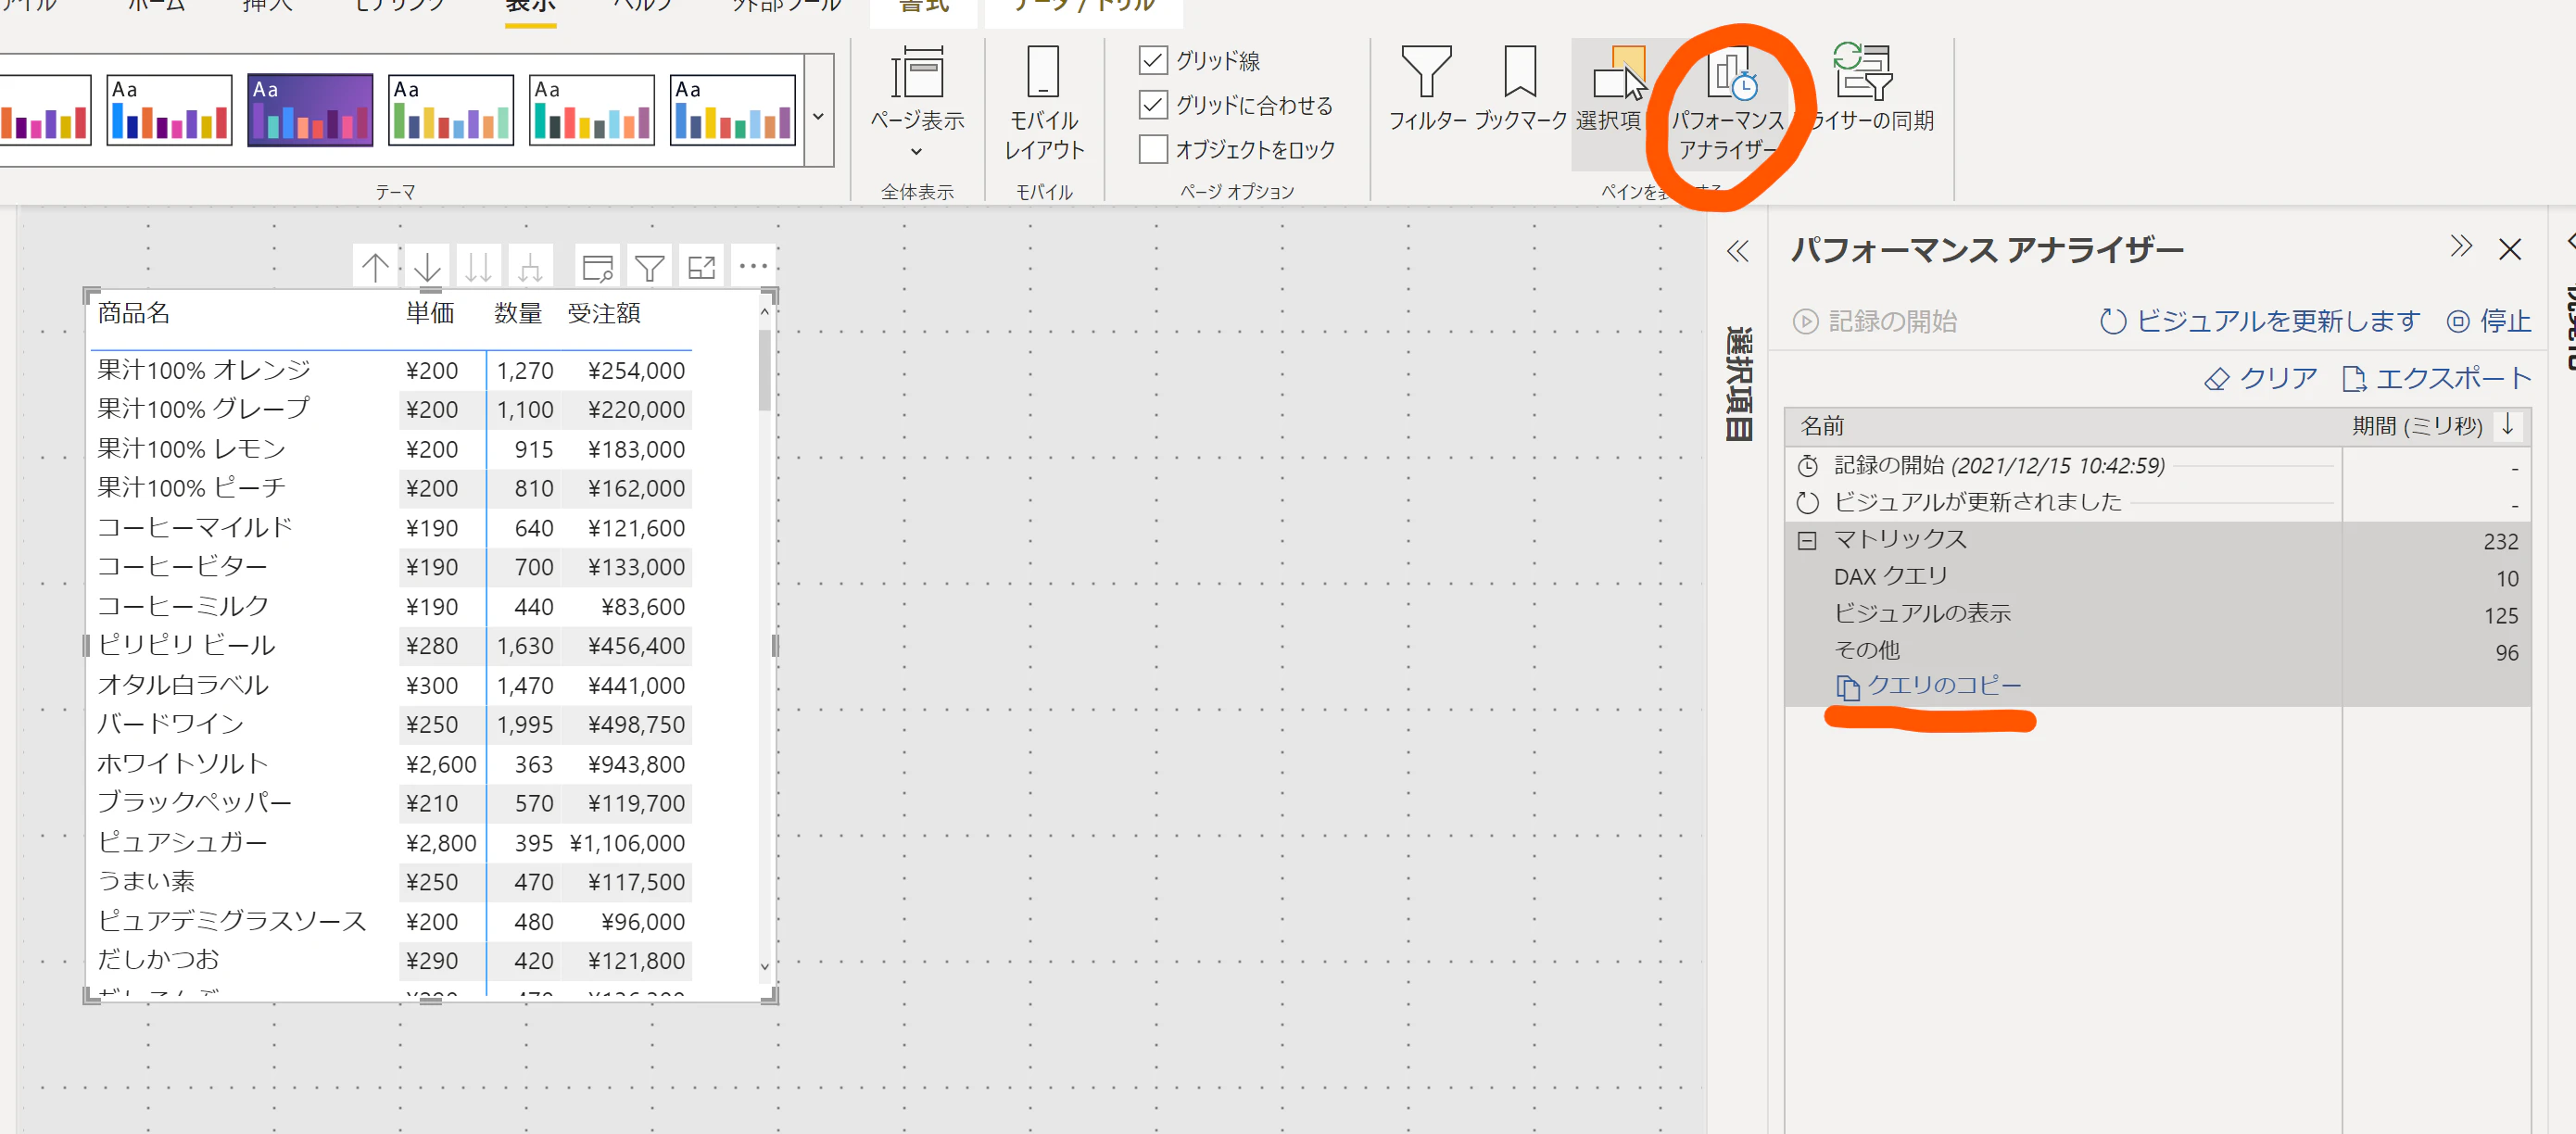Click the エクスポート button

2436,379
